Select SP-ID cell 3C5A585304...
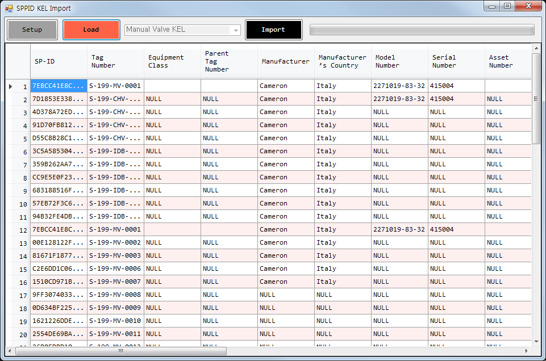The width and height of the screenshot is (546, 361). [x=59, y=151]
